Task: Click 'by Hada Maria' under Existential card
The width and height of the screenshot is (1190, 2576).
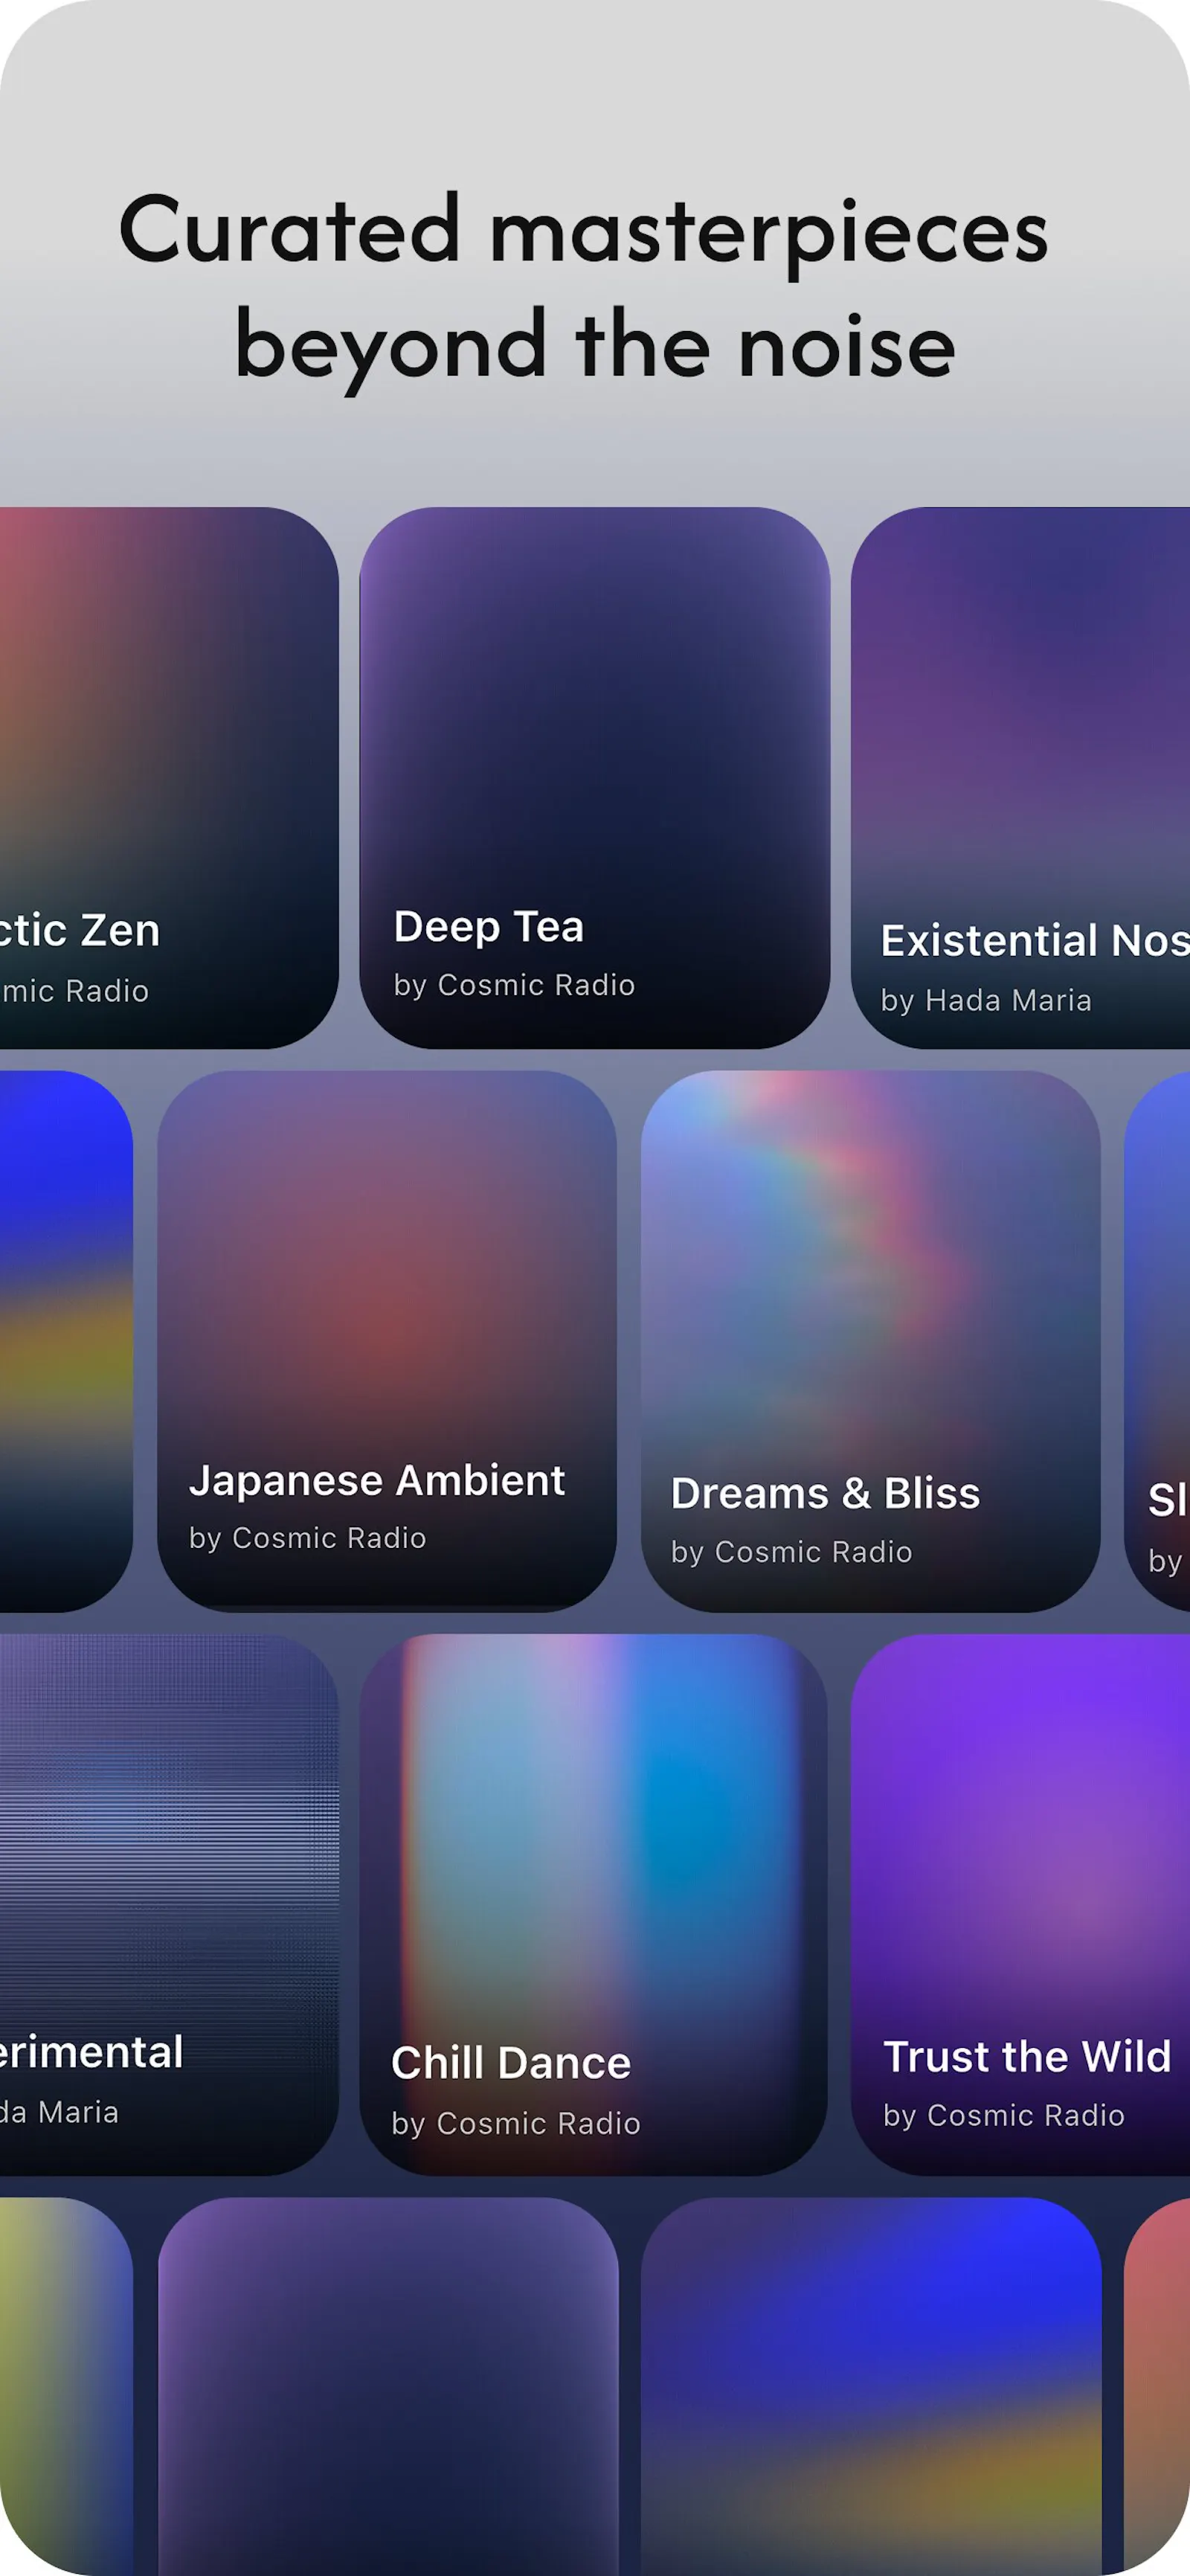Action: (986, 1000)
